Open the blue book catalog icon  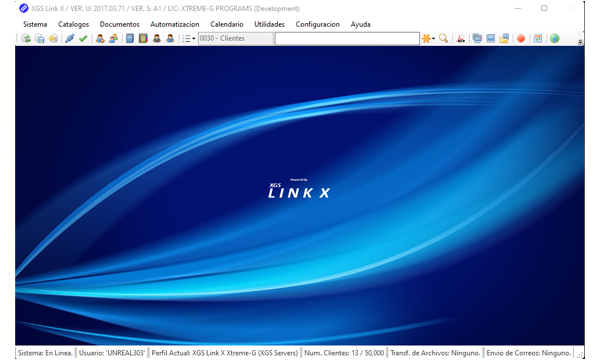pos(130,38)
